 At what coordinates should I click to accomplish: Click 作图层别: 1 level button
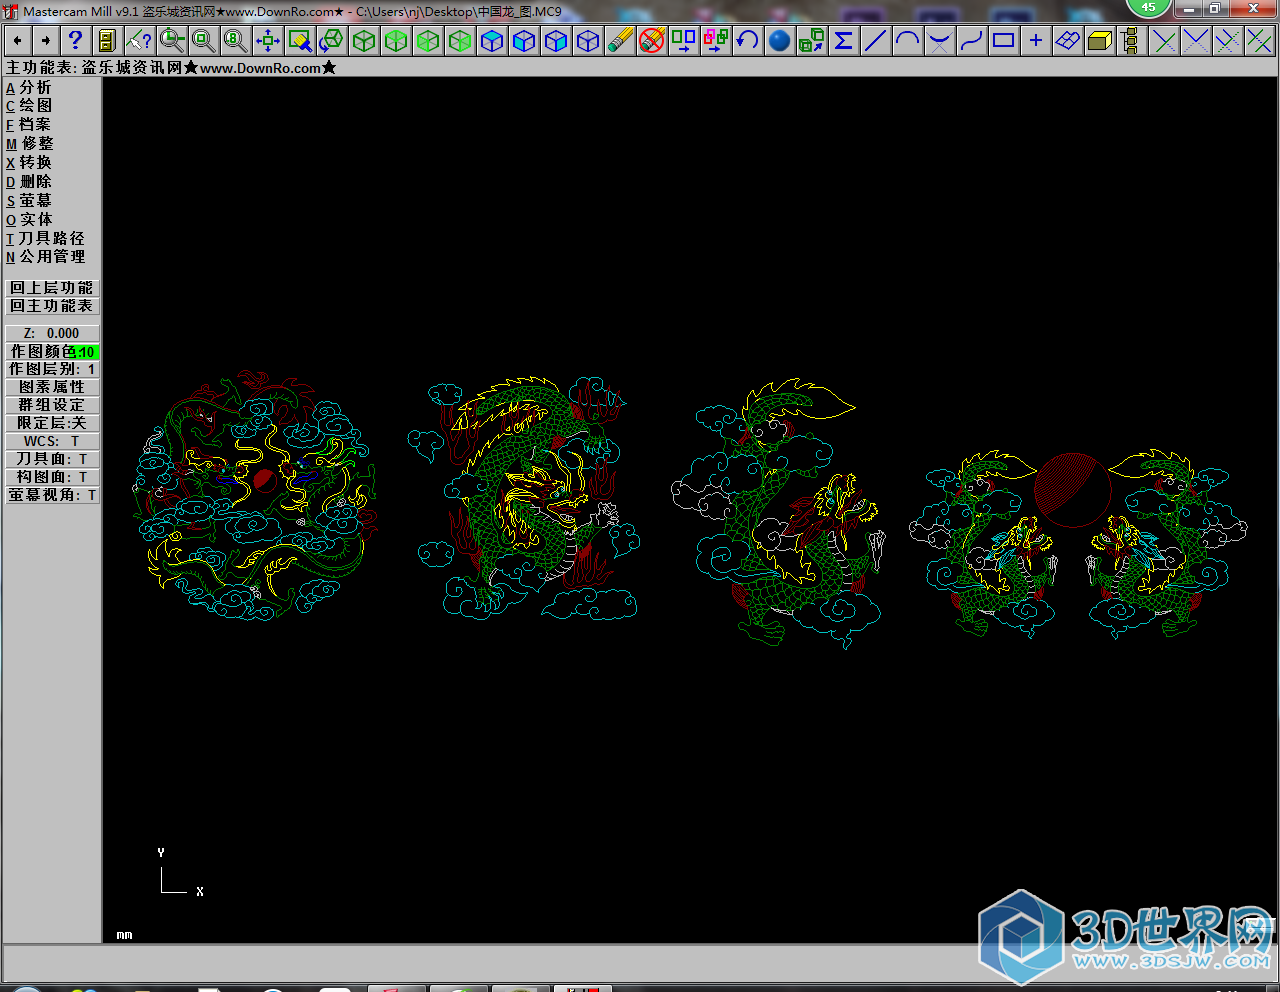52,369
